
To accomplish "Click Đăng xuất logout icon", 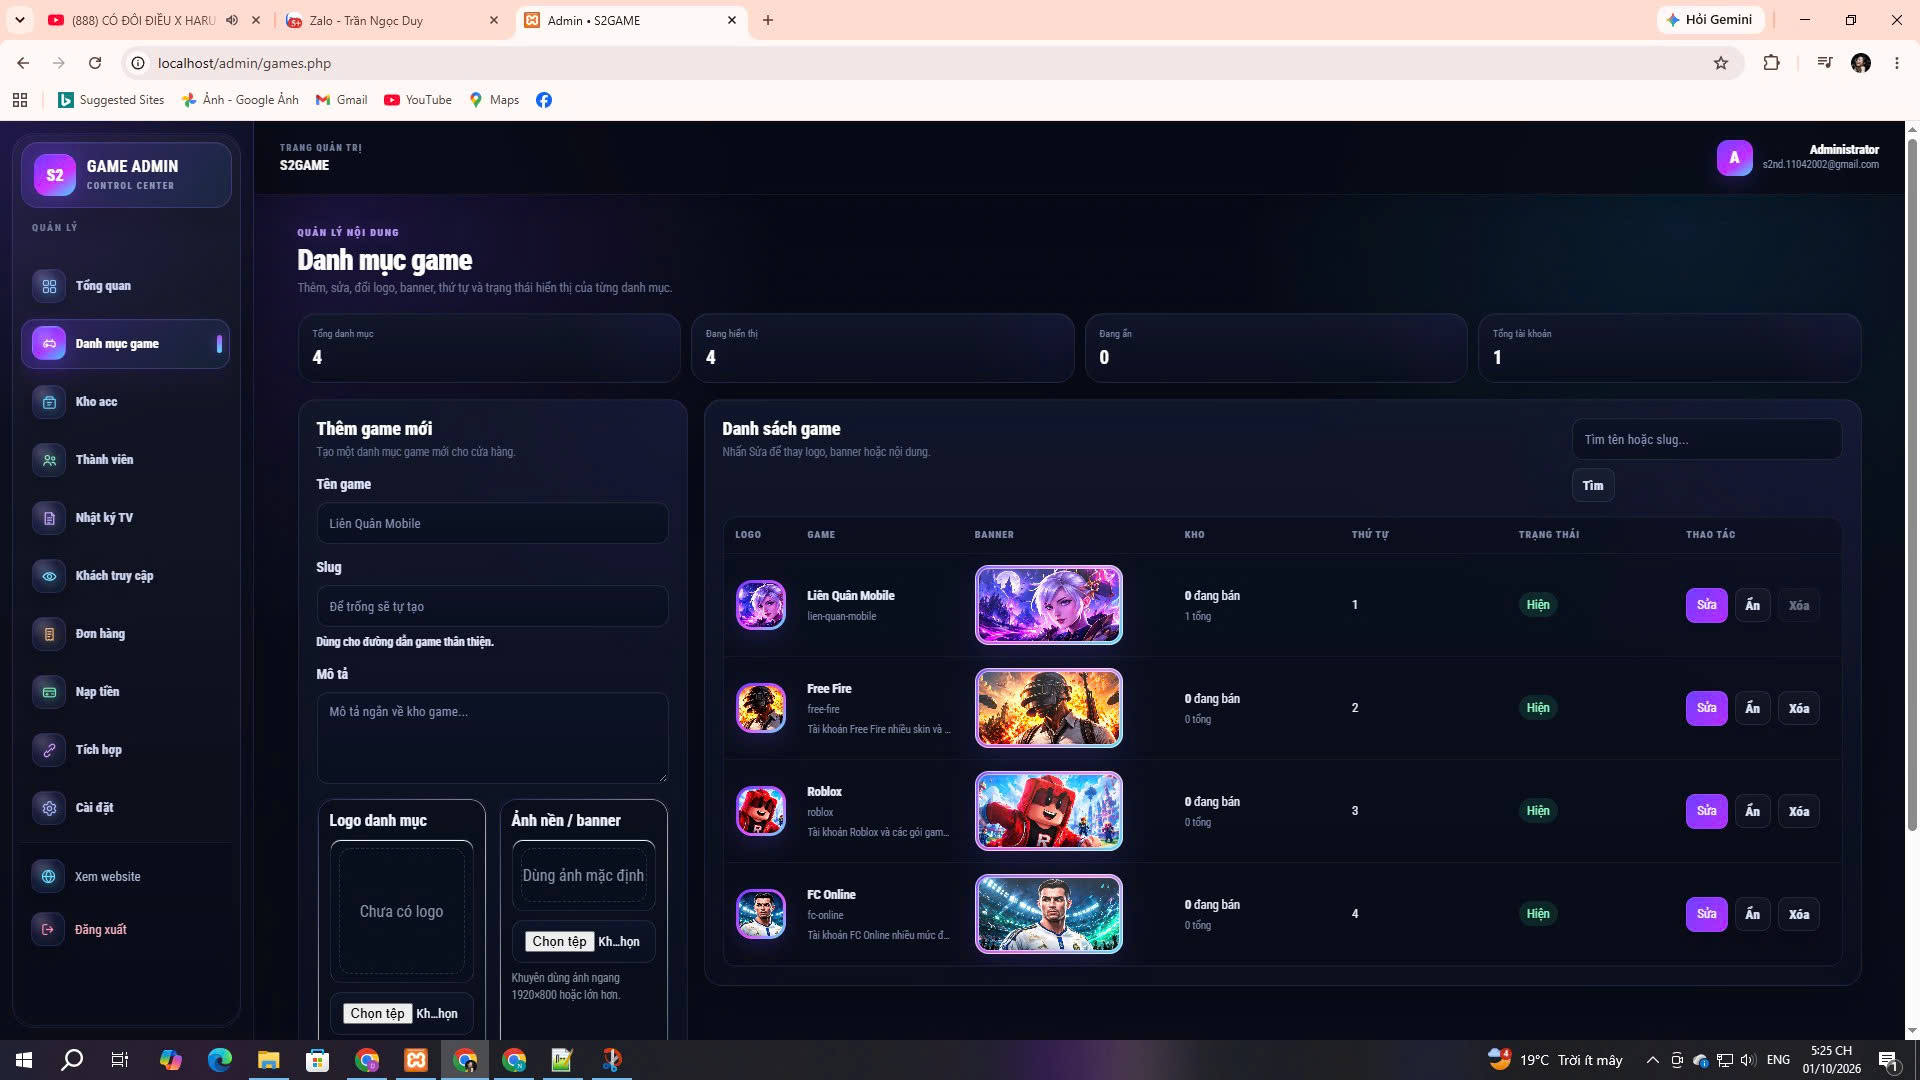I will tap(48, 930).
